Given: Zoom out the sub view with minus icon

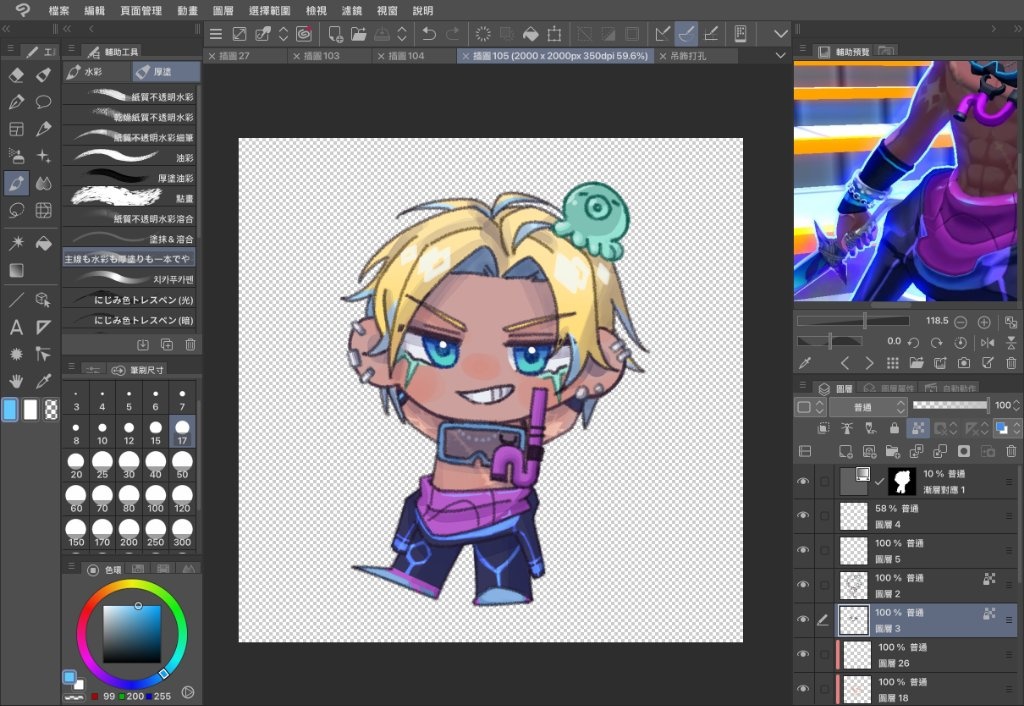Looking at the screenshot, I should coord(960,322).
